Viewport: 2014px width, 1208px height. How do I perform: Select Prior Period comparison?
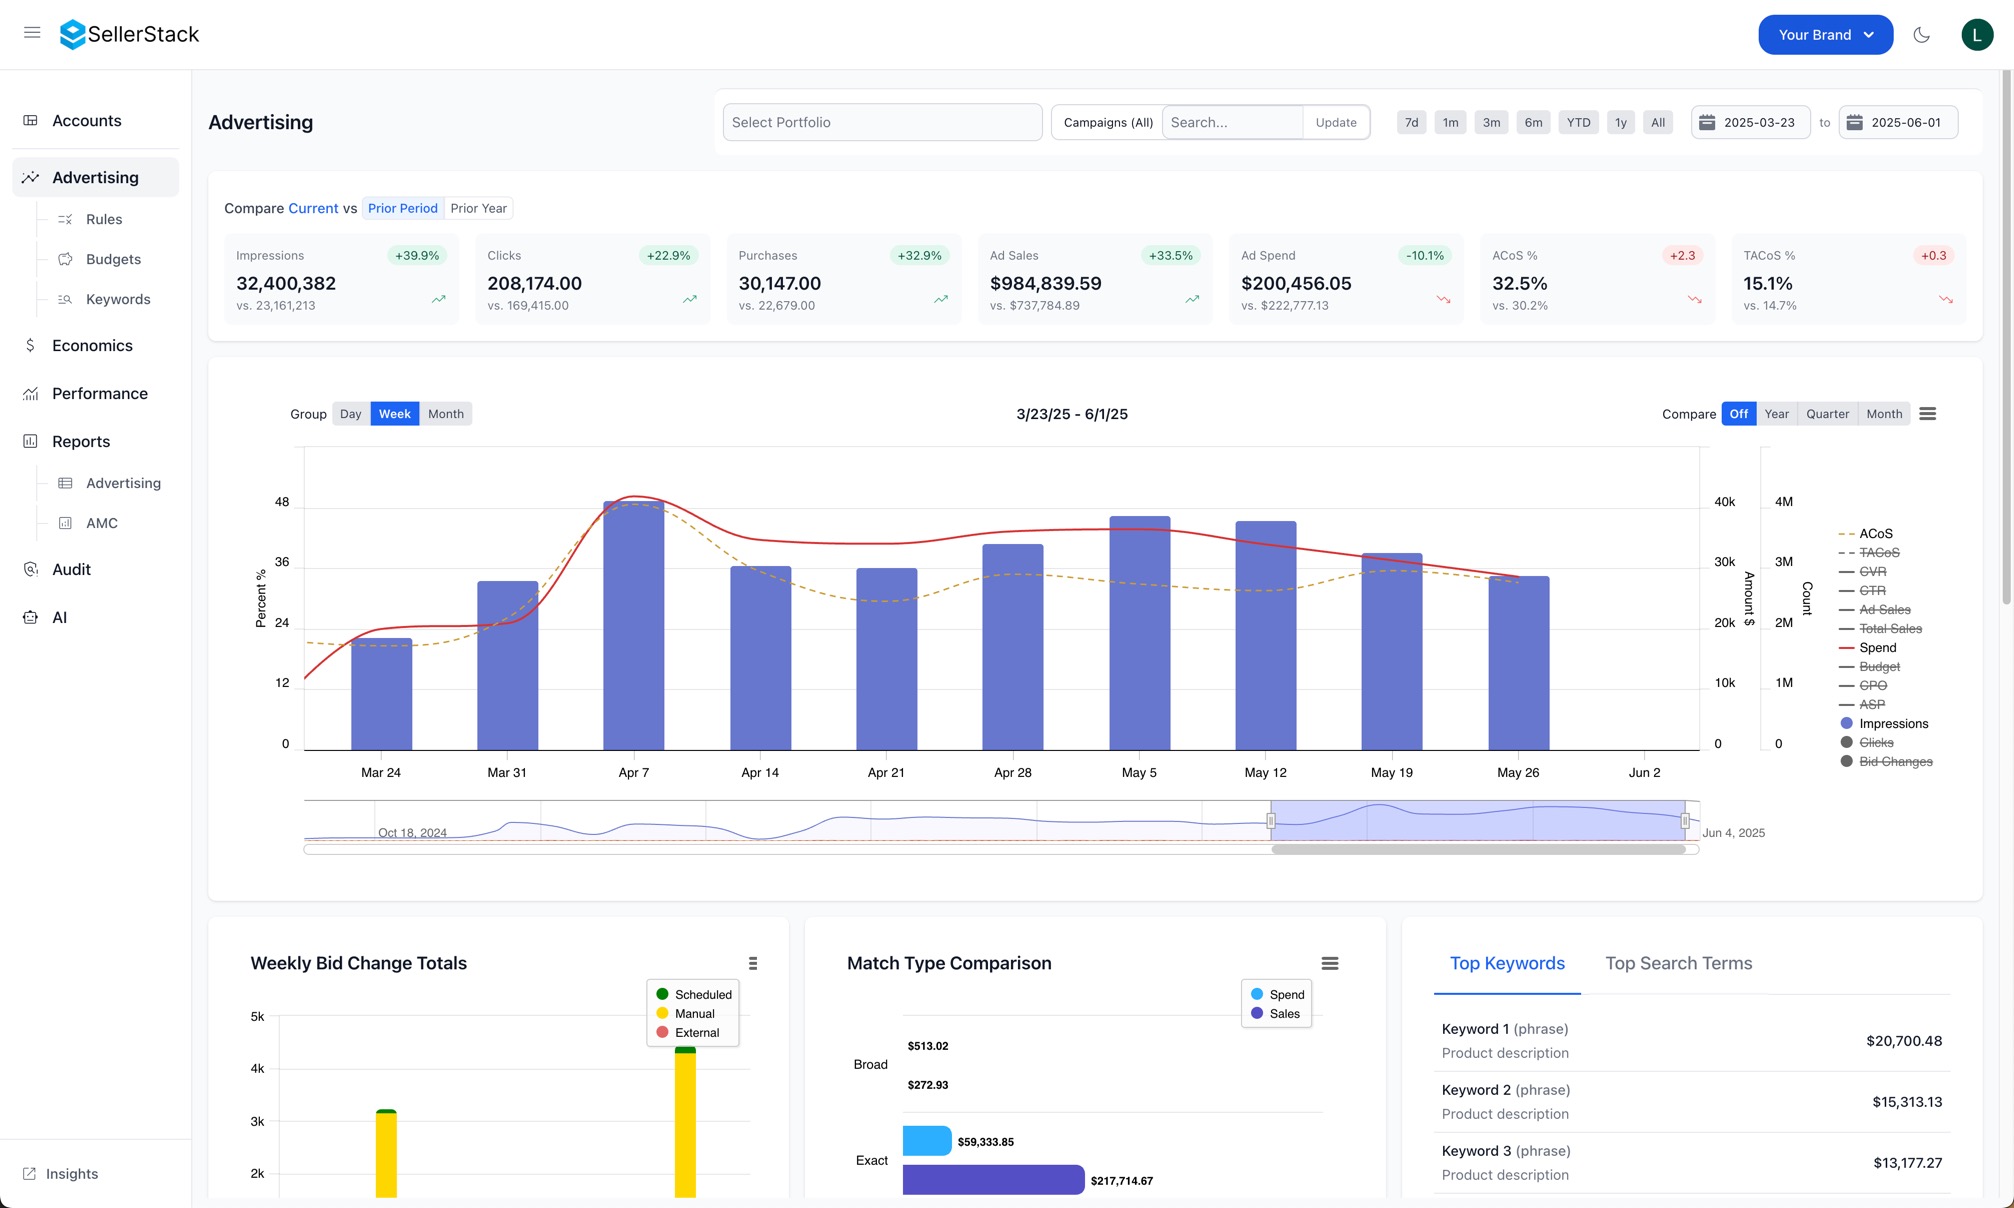[402, 208]
